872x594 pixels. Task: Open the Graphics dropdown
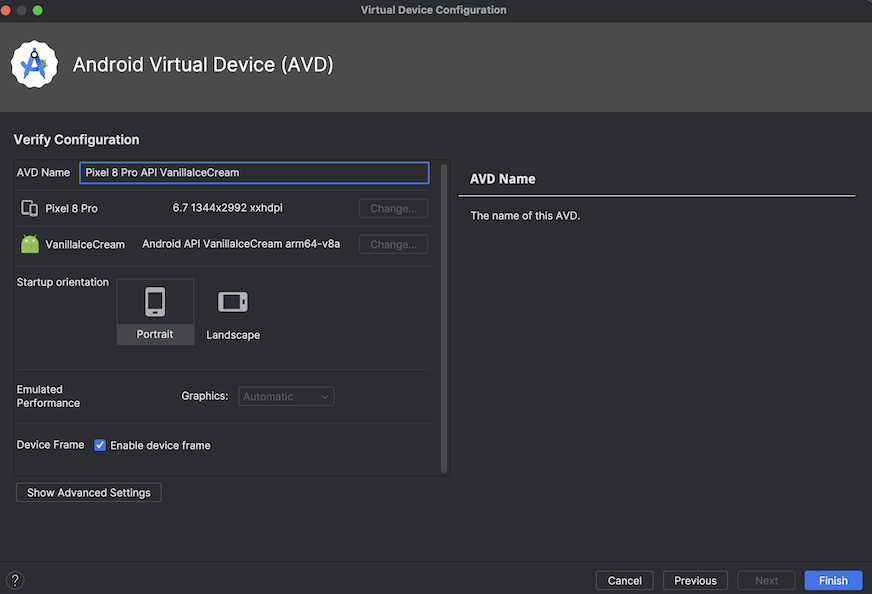click(287, 396)
